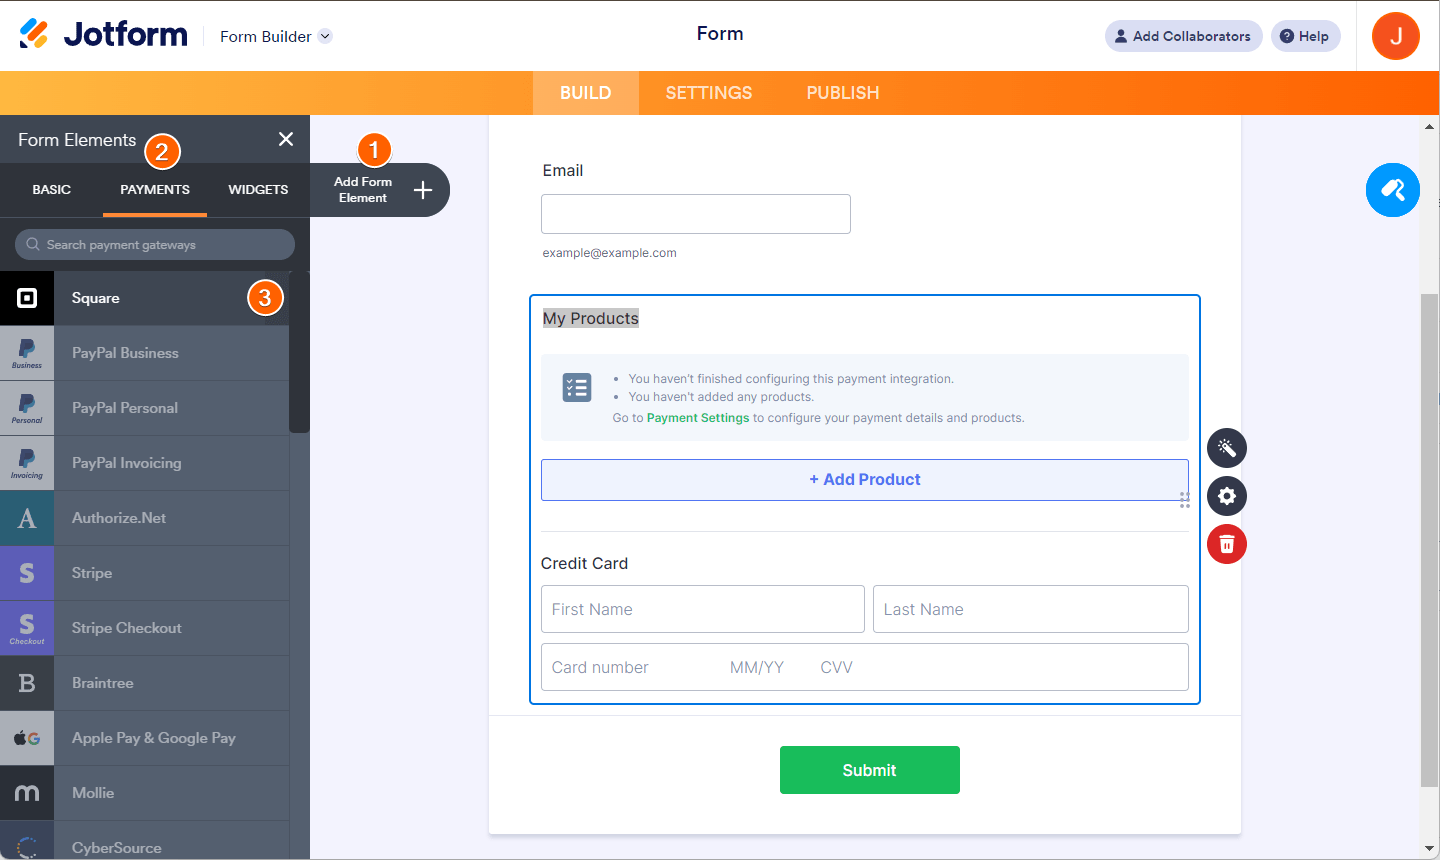
Task: Click the Add Collaborators button
Action: click(x=1183, y=36)
